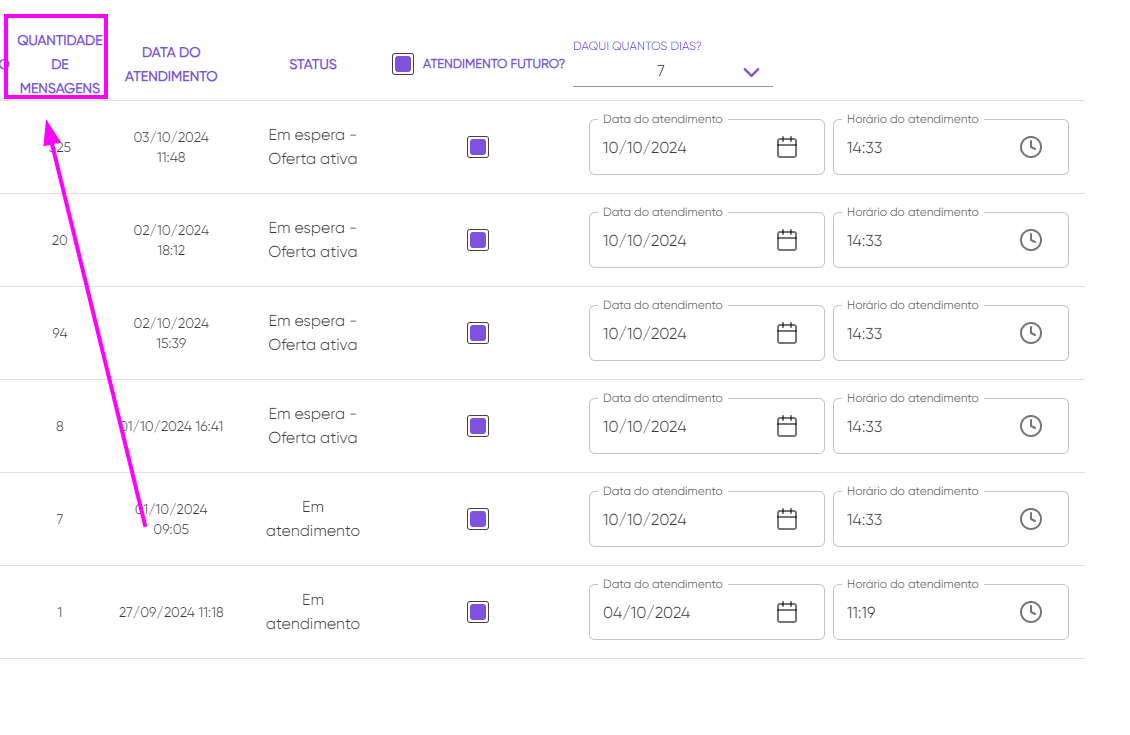Edit date field in 01/10/2024 16:41 row
1130x735 pixels.
[706, 426]
